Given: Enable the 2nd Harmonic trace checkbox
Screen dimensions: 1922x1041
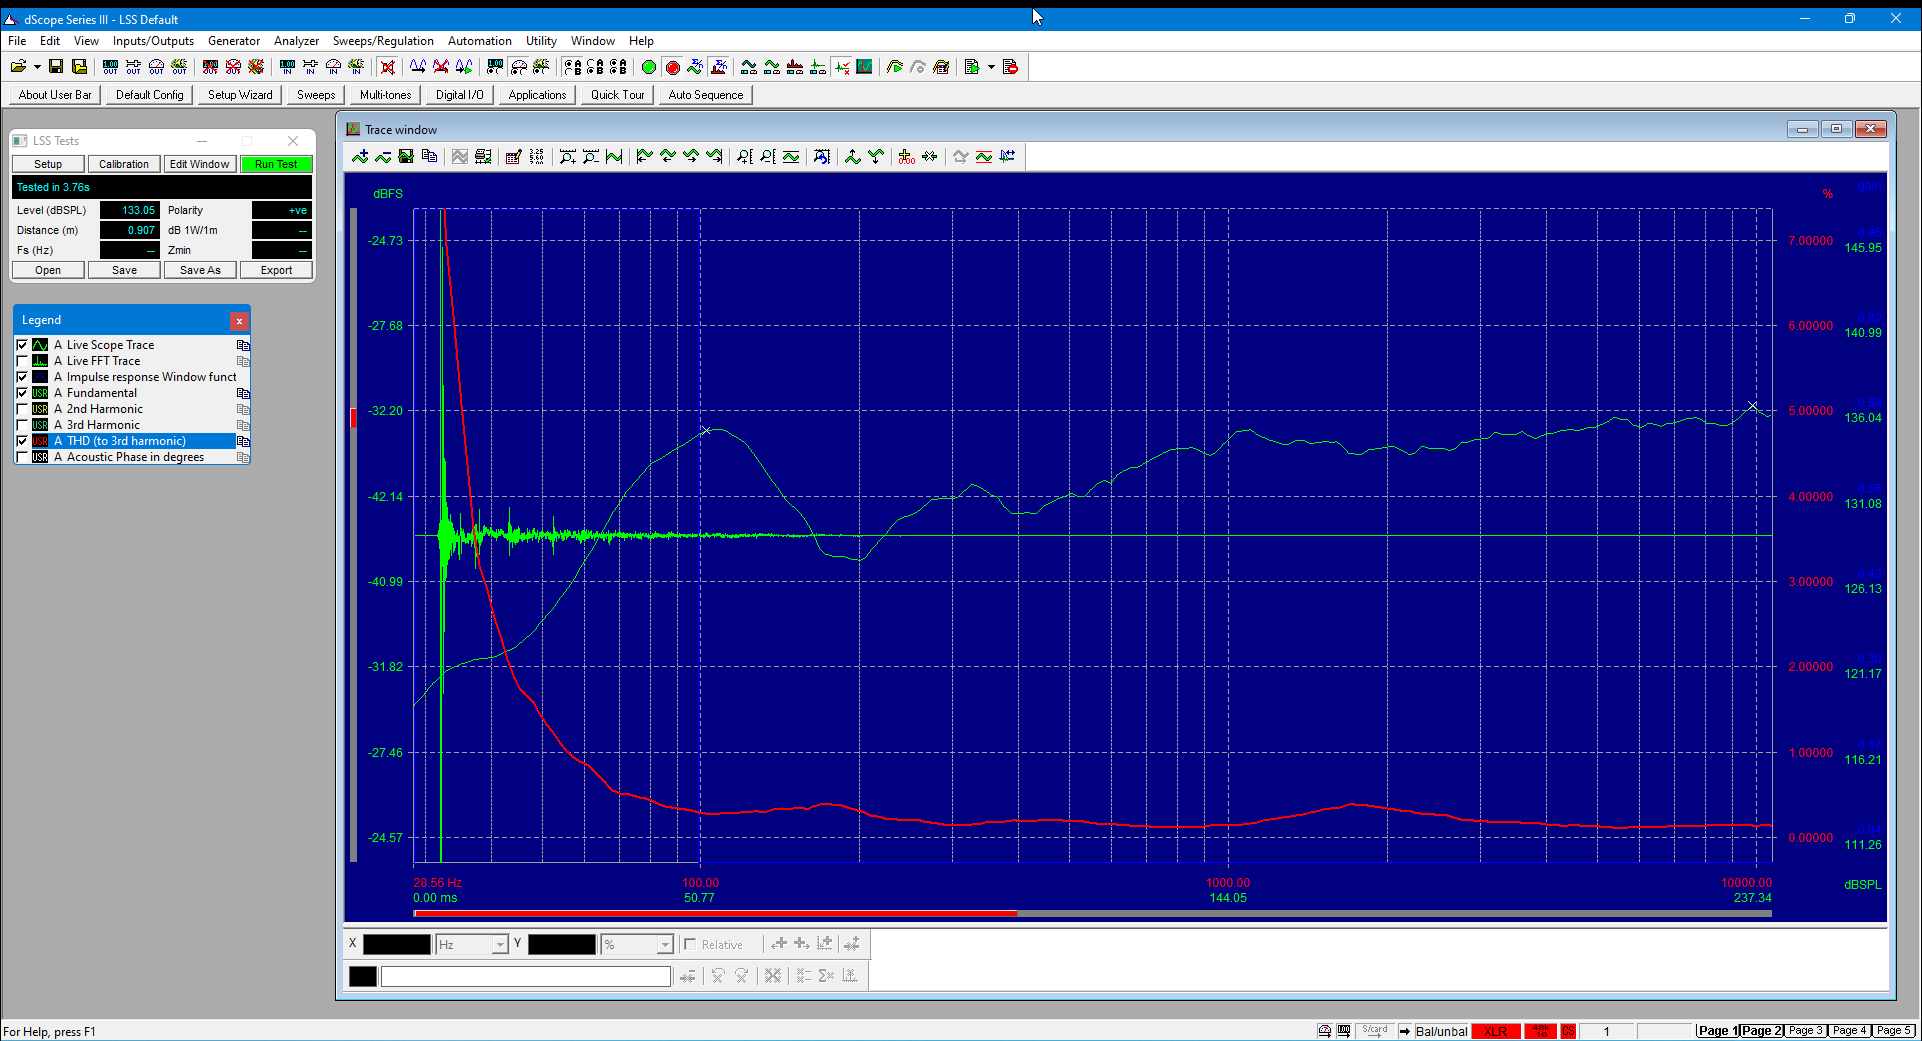Looking at the screenshot, I should 22,409.
